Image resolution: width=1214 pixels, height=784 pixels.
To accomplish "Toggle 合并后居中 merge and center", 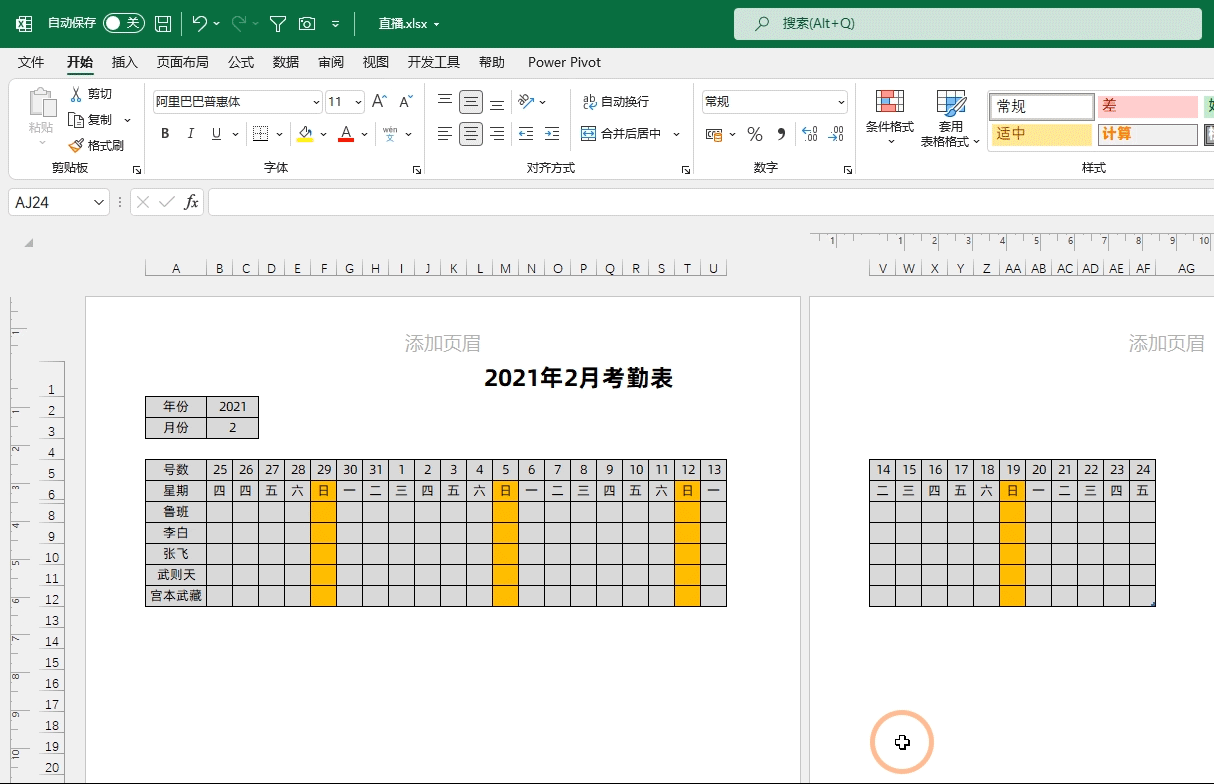I will pyautogui.click(x=622, y=134).
